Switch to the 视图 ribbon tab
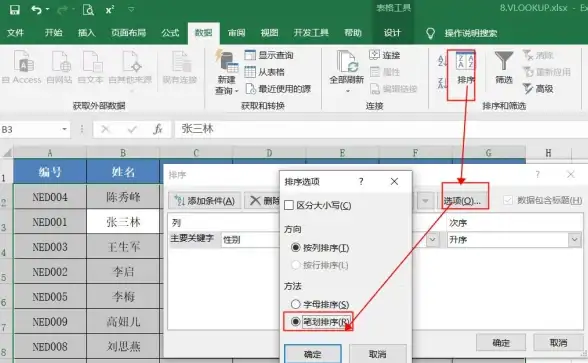588x363 pixels. [x=270, y=33]
